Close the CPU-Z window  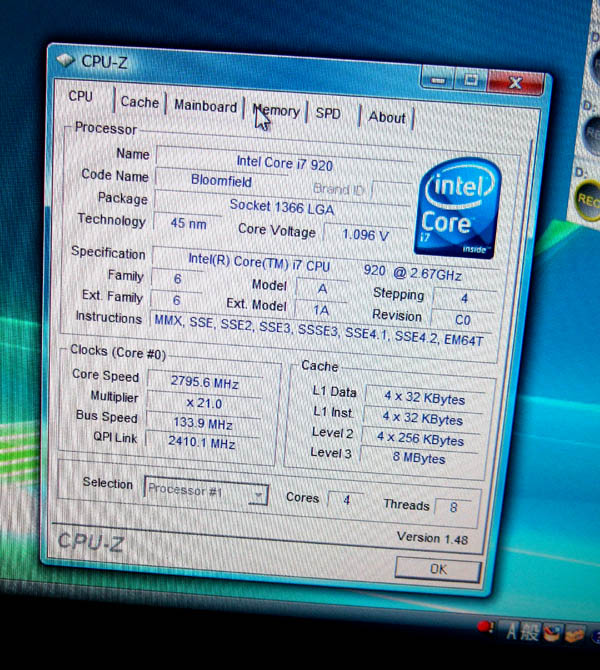[515, 82]
